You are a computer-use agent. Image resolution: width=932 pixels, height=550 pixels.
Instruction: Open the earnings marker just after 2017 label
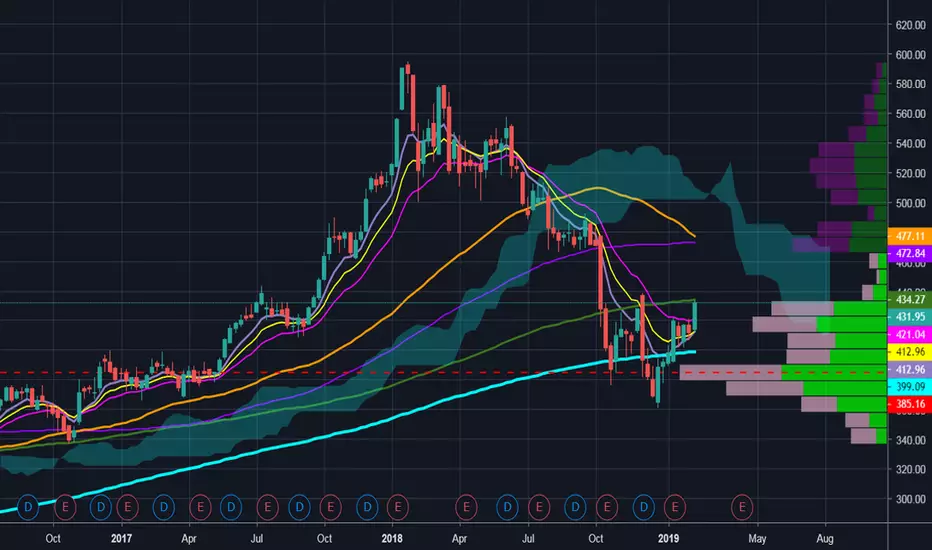coord(128,507)
